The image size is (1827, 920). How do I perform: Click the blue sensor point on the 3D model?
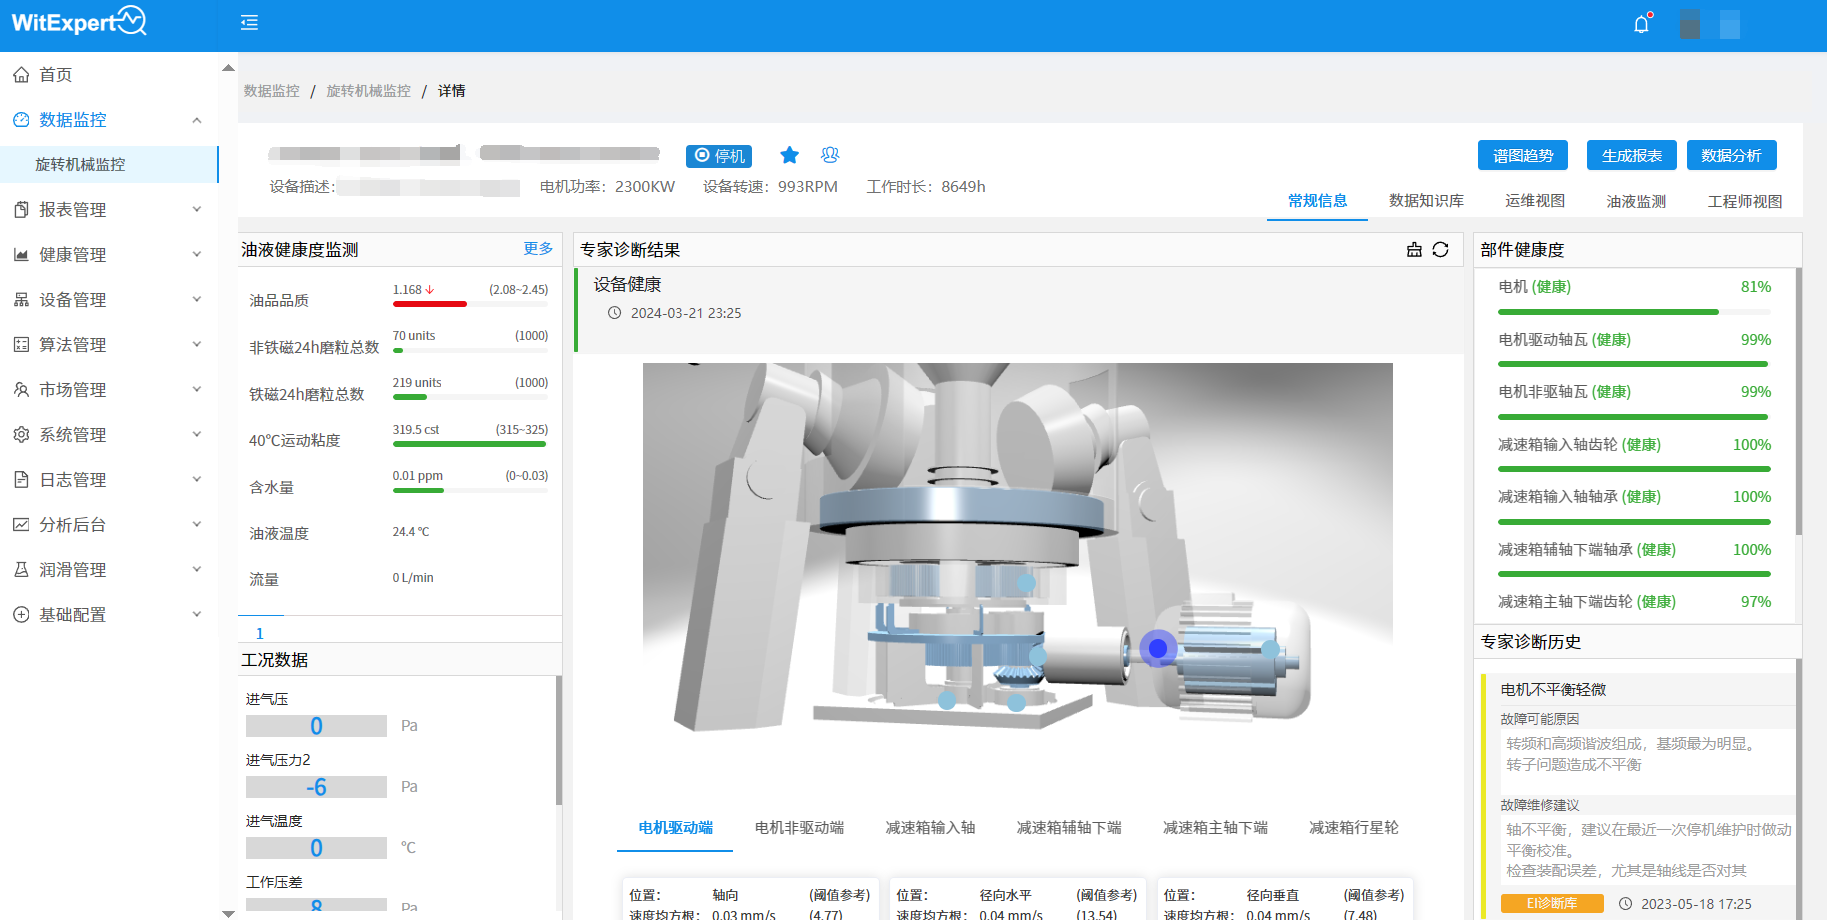(1158, 648)
